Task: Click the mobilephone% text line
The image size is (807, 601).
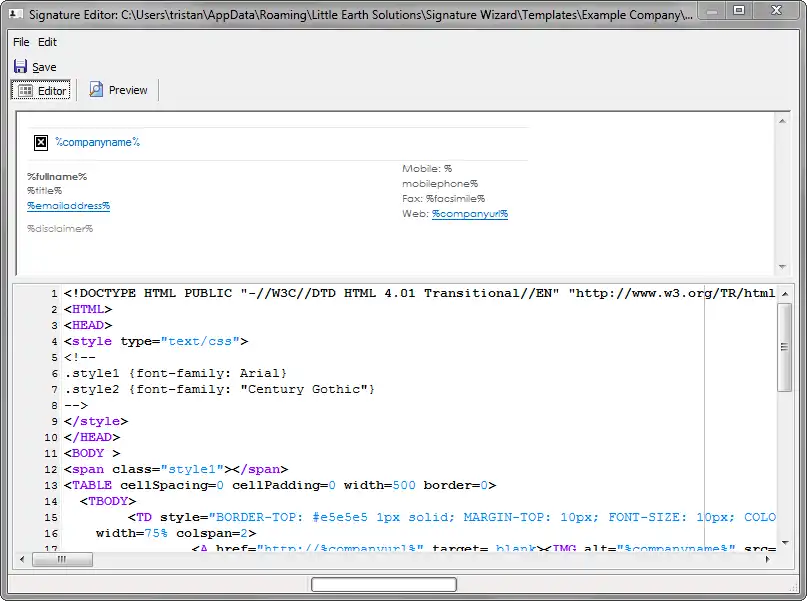Action: [440, 184]
